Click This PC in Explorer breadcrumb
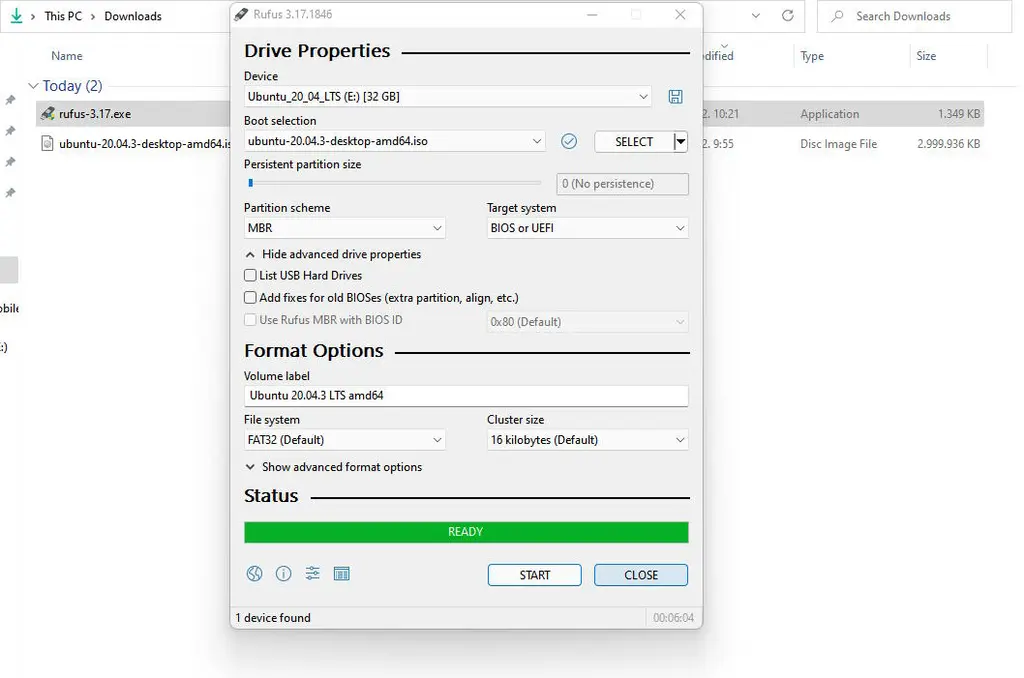The height and width of the screenshot is (678, 1024). point(63,16)
